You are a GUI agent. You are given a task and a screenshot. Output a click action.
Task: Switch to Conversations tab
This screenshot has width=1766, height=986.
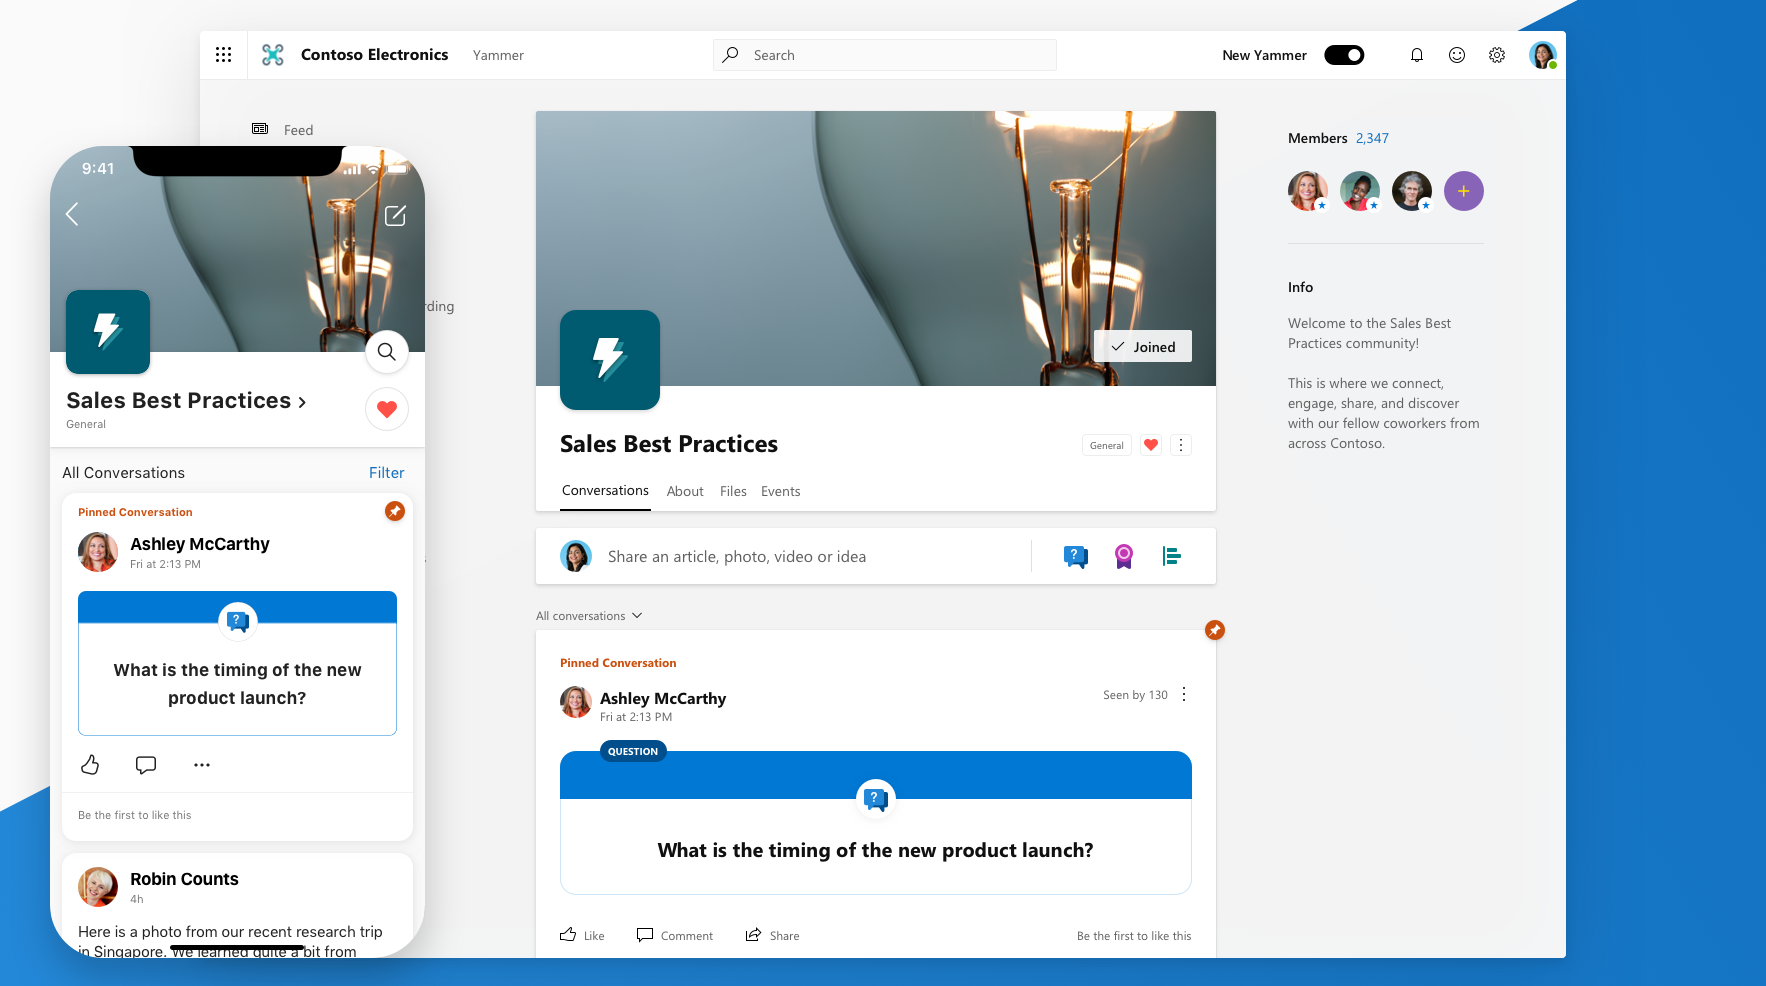(x=605, y=491)
